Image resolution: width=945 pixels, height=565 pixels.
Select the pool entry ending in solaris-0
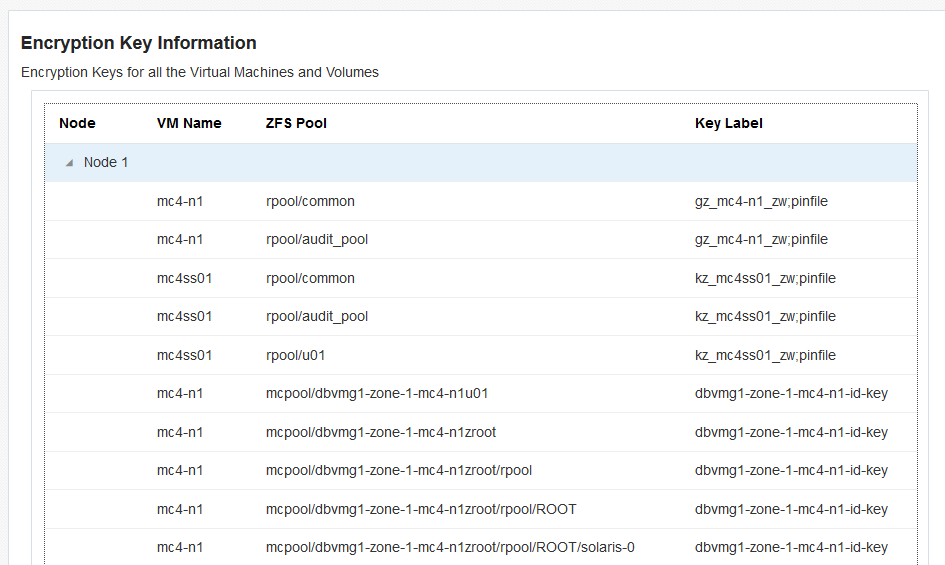click(450, 547)
